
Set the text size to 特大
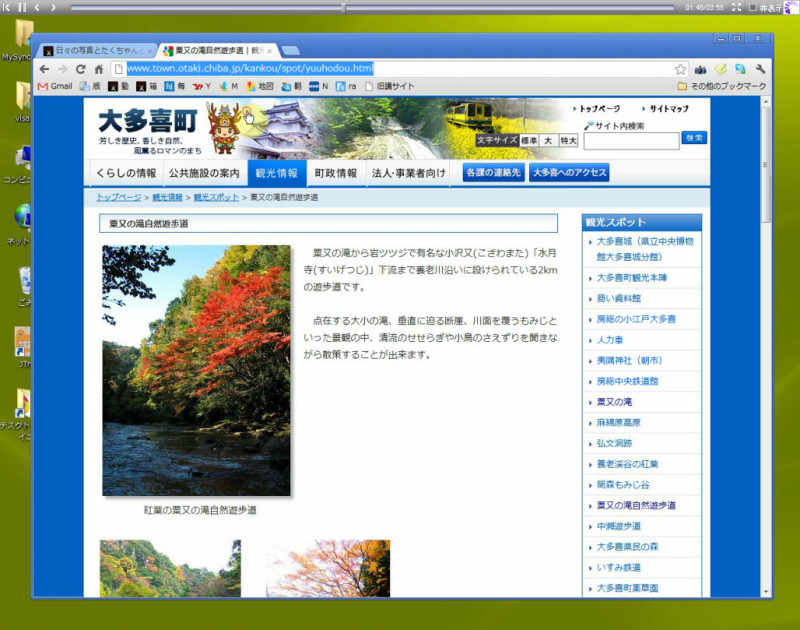[x=568, y=140]
